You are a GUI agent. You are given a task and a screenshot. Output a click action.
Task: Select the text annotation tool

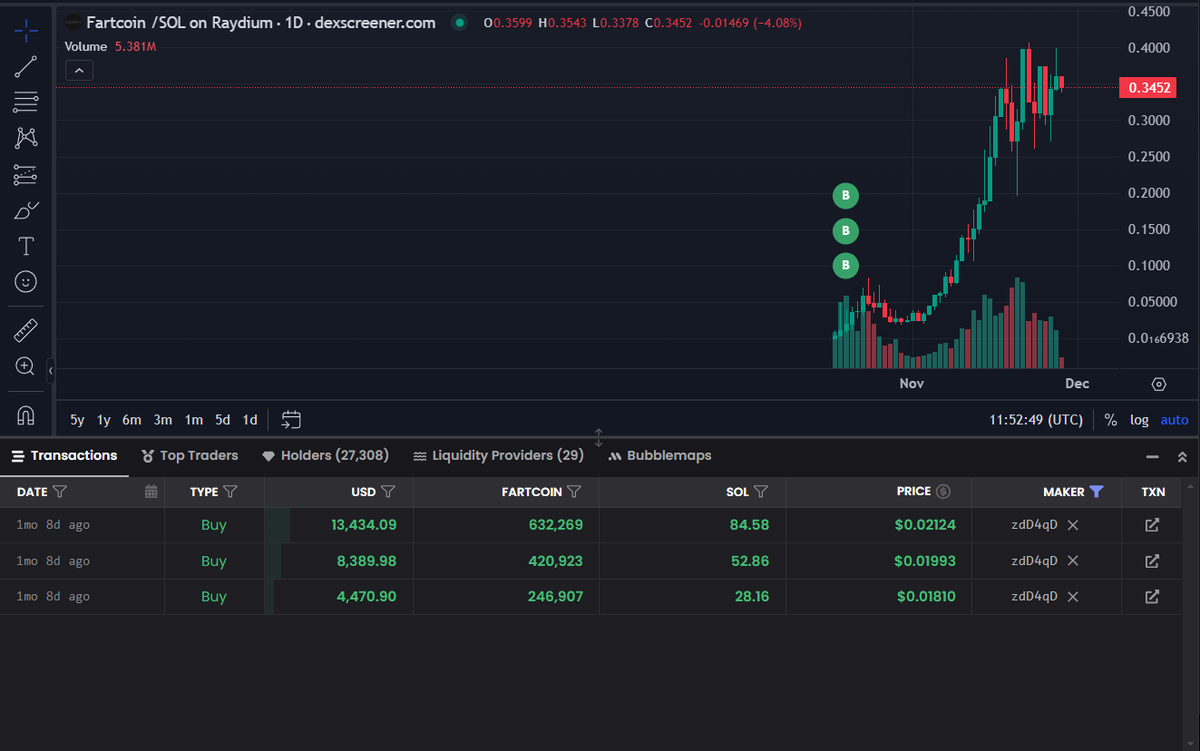(x=26, y=246)
